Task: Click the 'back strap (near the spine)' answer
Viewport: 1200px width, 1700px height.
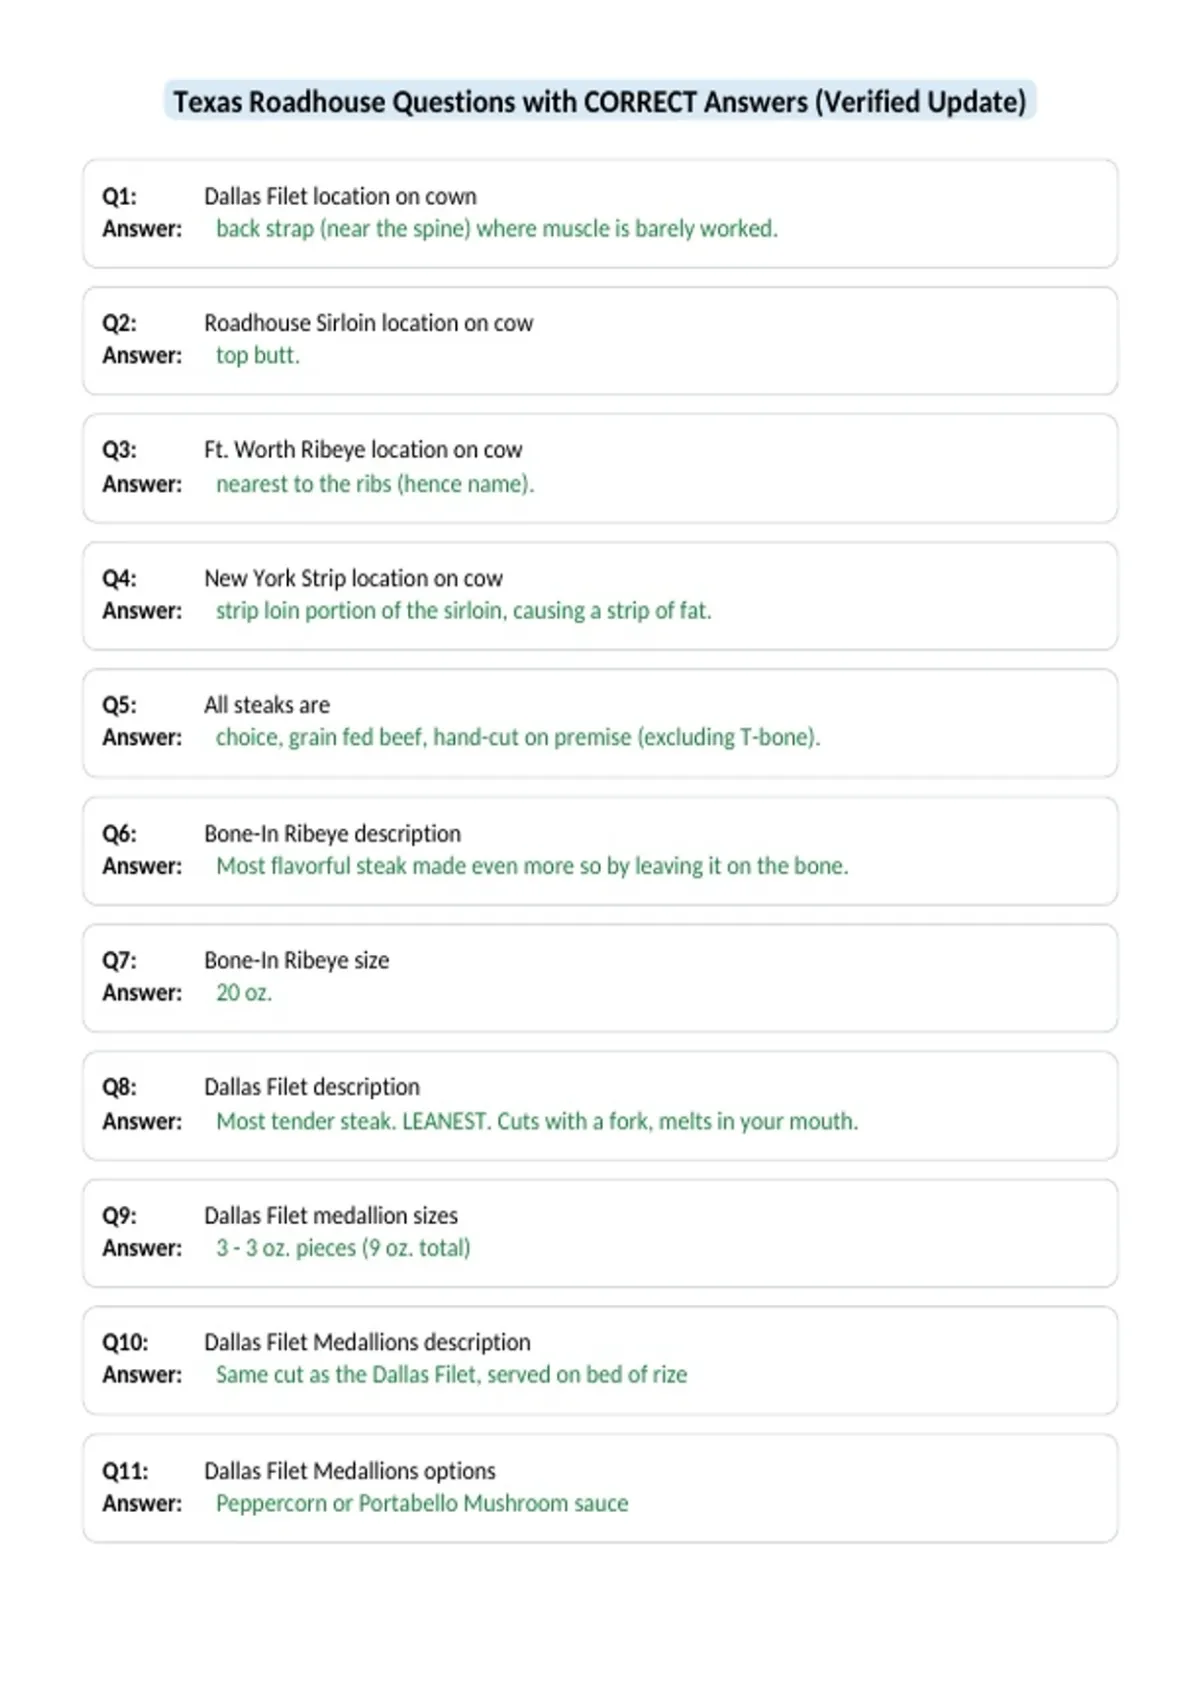Action: point(497,229)
